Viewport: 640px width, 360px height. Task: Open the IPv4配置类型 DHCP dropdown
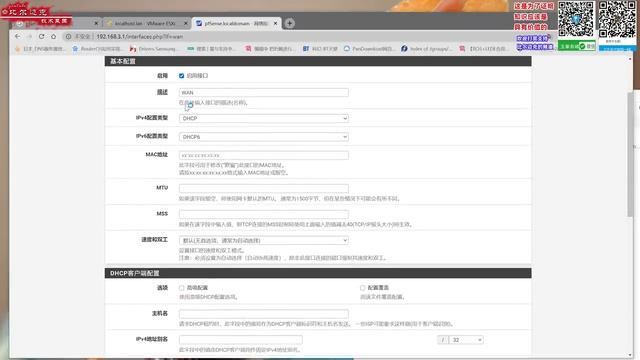point(264,118)
